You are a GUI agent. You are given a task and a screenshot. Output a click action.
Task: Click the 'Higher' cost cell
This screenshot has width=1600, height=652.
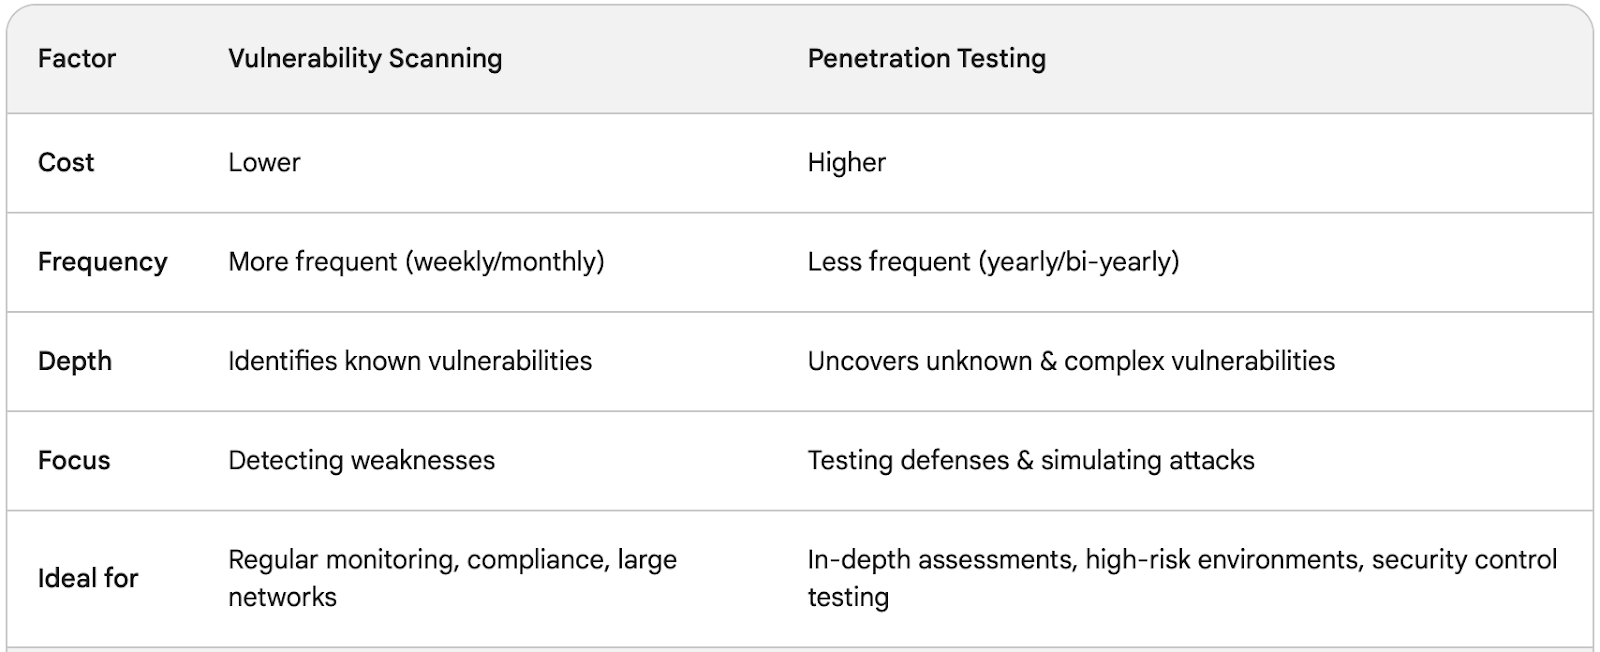pyautogui.click(x=846, y=162)
